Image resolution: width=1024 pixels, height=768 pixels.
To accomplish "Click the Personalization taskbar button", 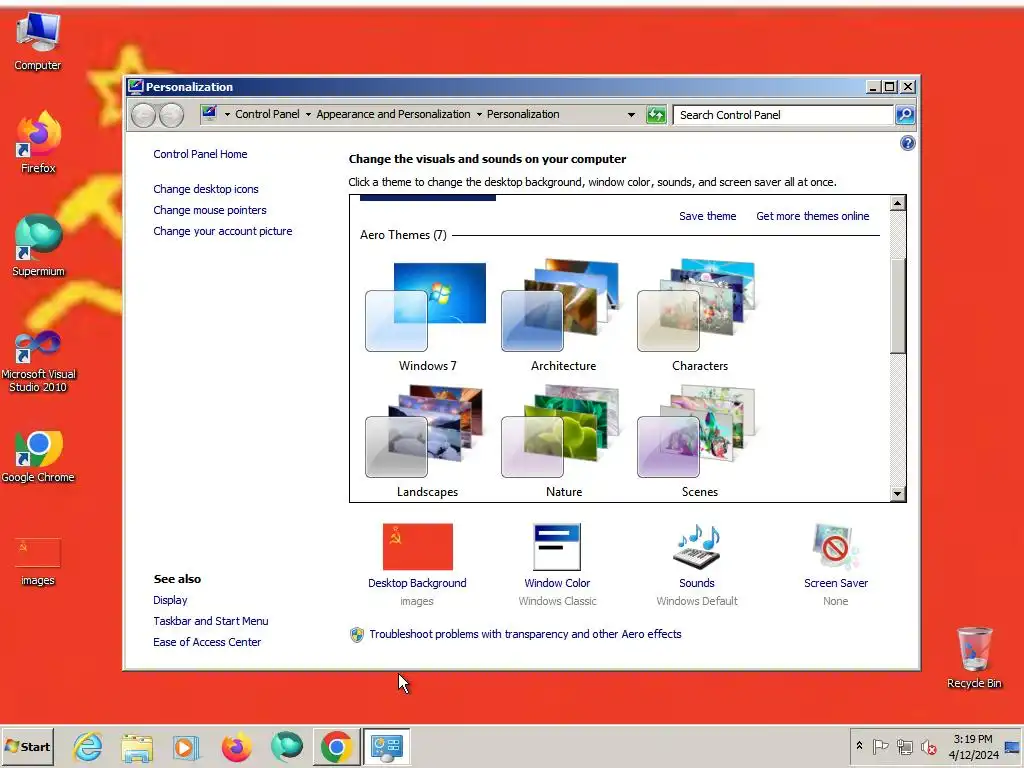I will click(x=387, y=746).
